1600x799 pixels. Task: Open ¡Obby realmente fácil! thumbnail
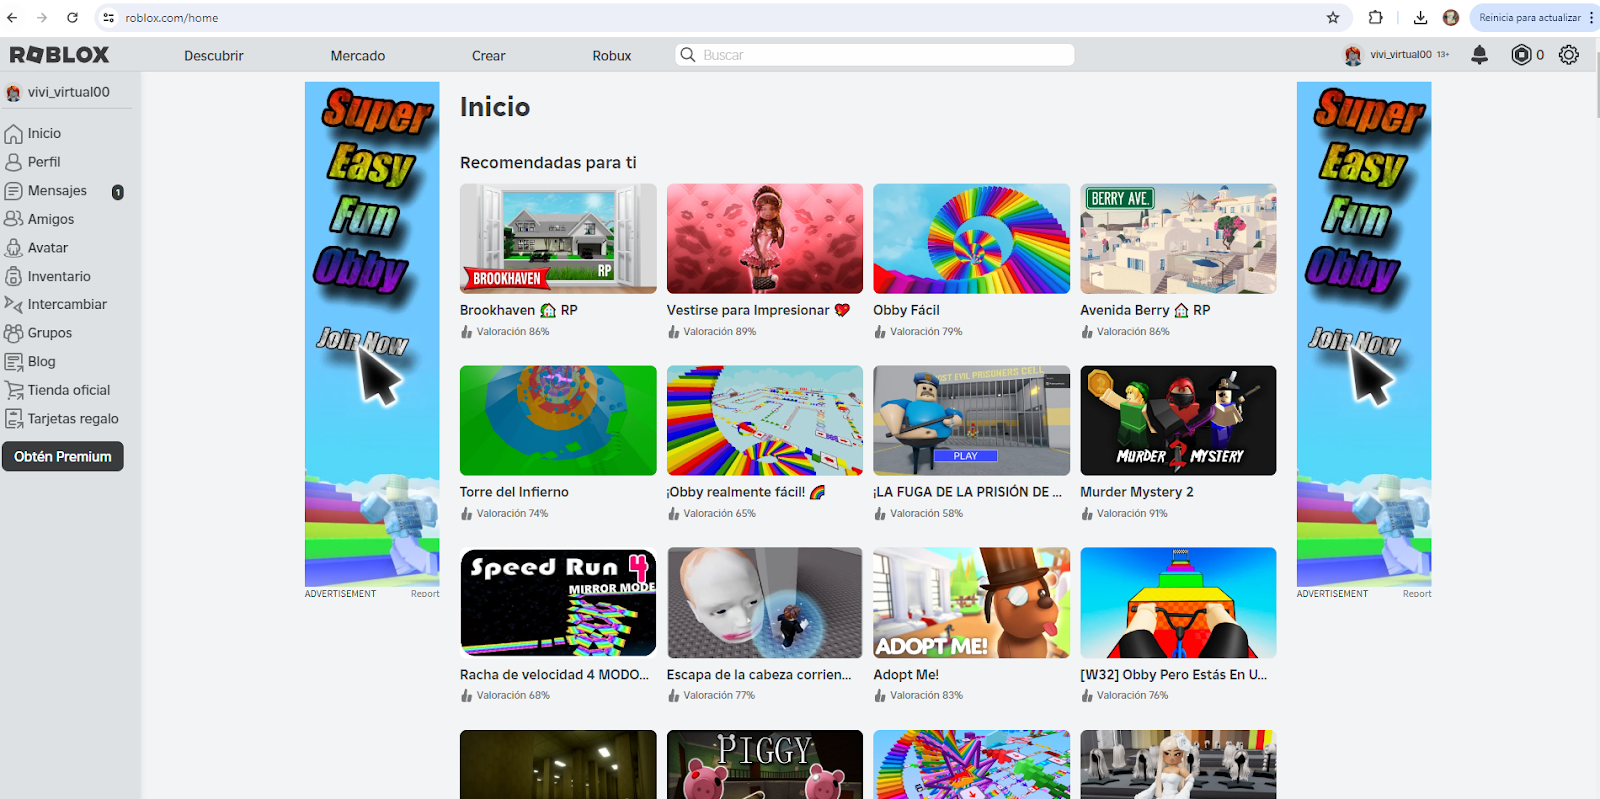(x=765, y=420)
